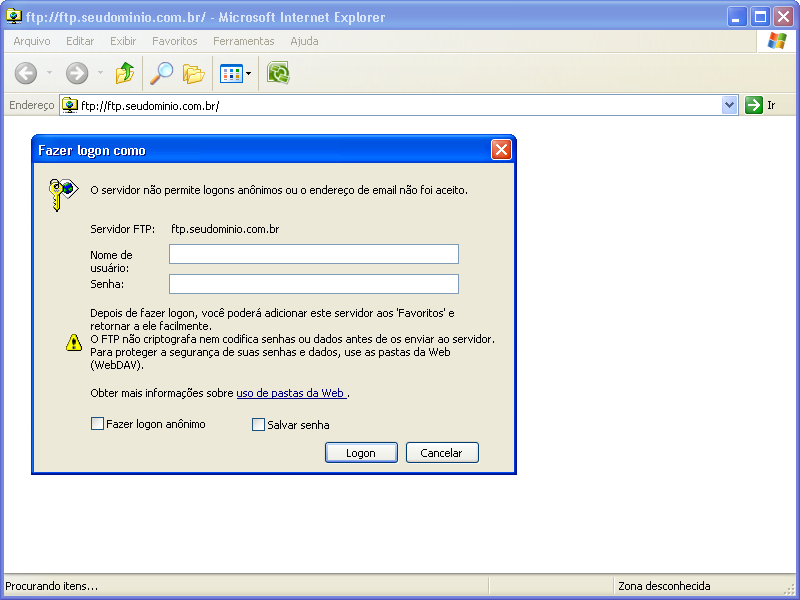This screenshot has width=800, height=600.
Task: Open the Editar menu
Action: (80, 41)
